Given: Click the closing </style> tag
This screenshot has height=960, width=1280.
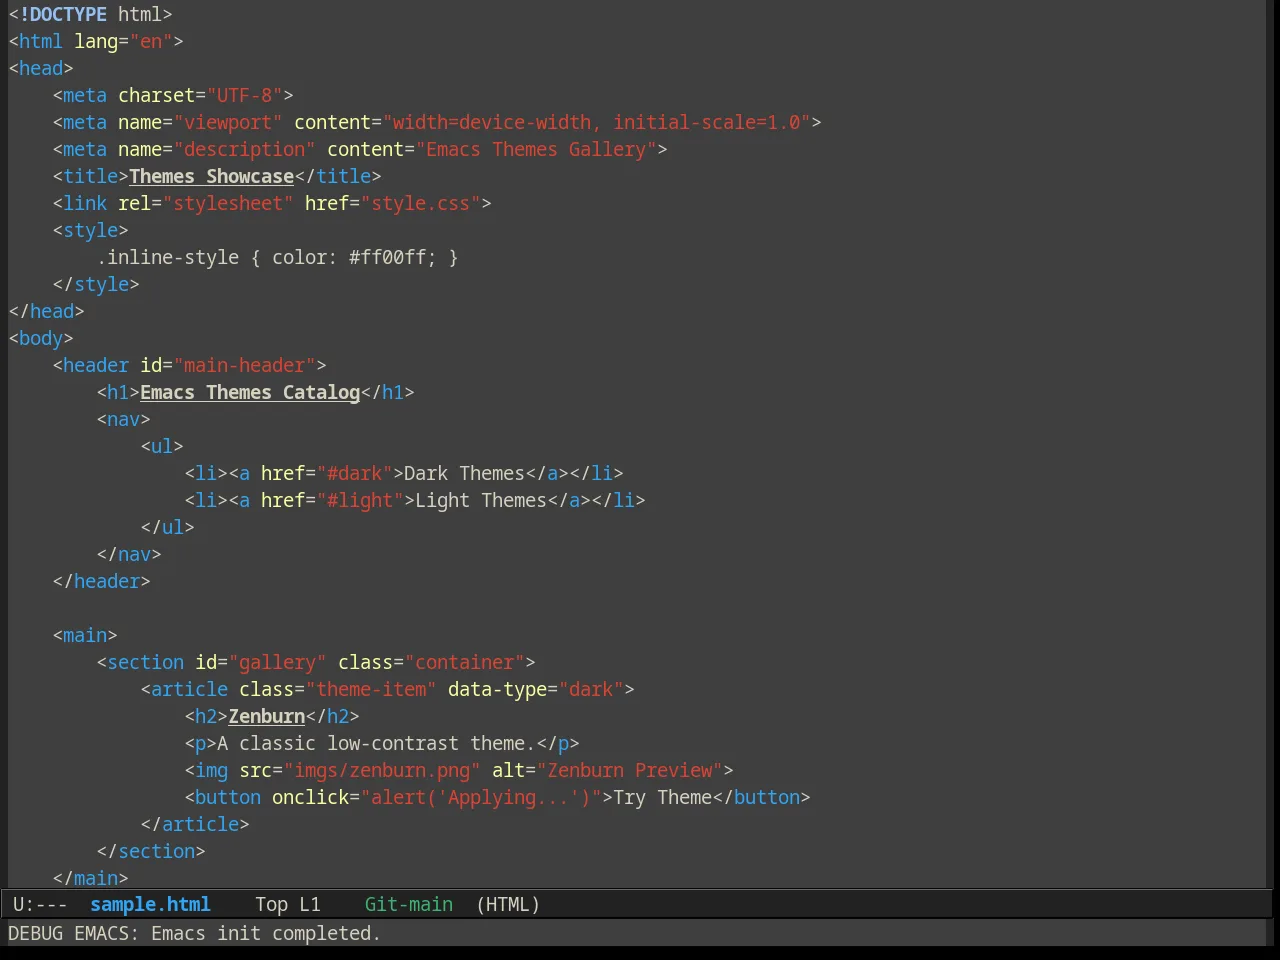Looking at the screenshot, I should click(x=96, y=284).
